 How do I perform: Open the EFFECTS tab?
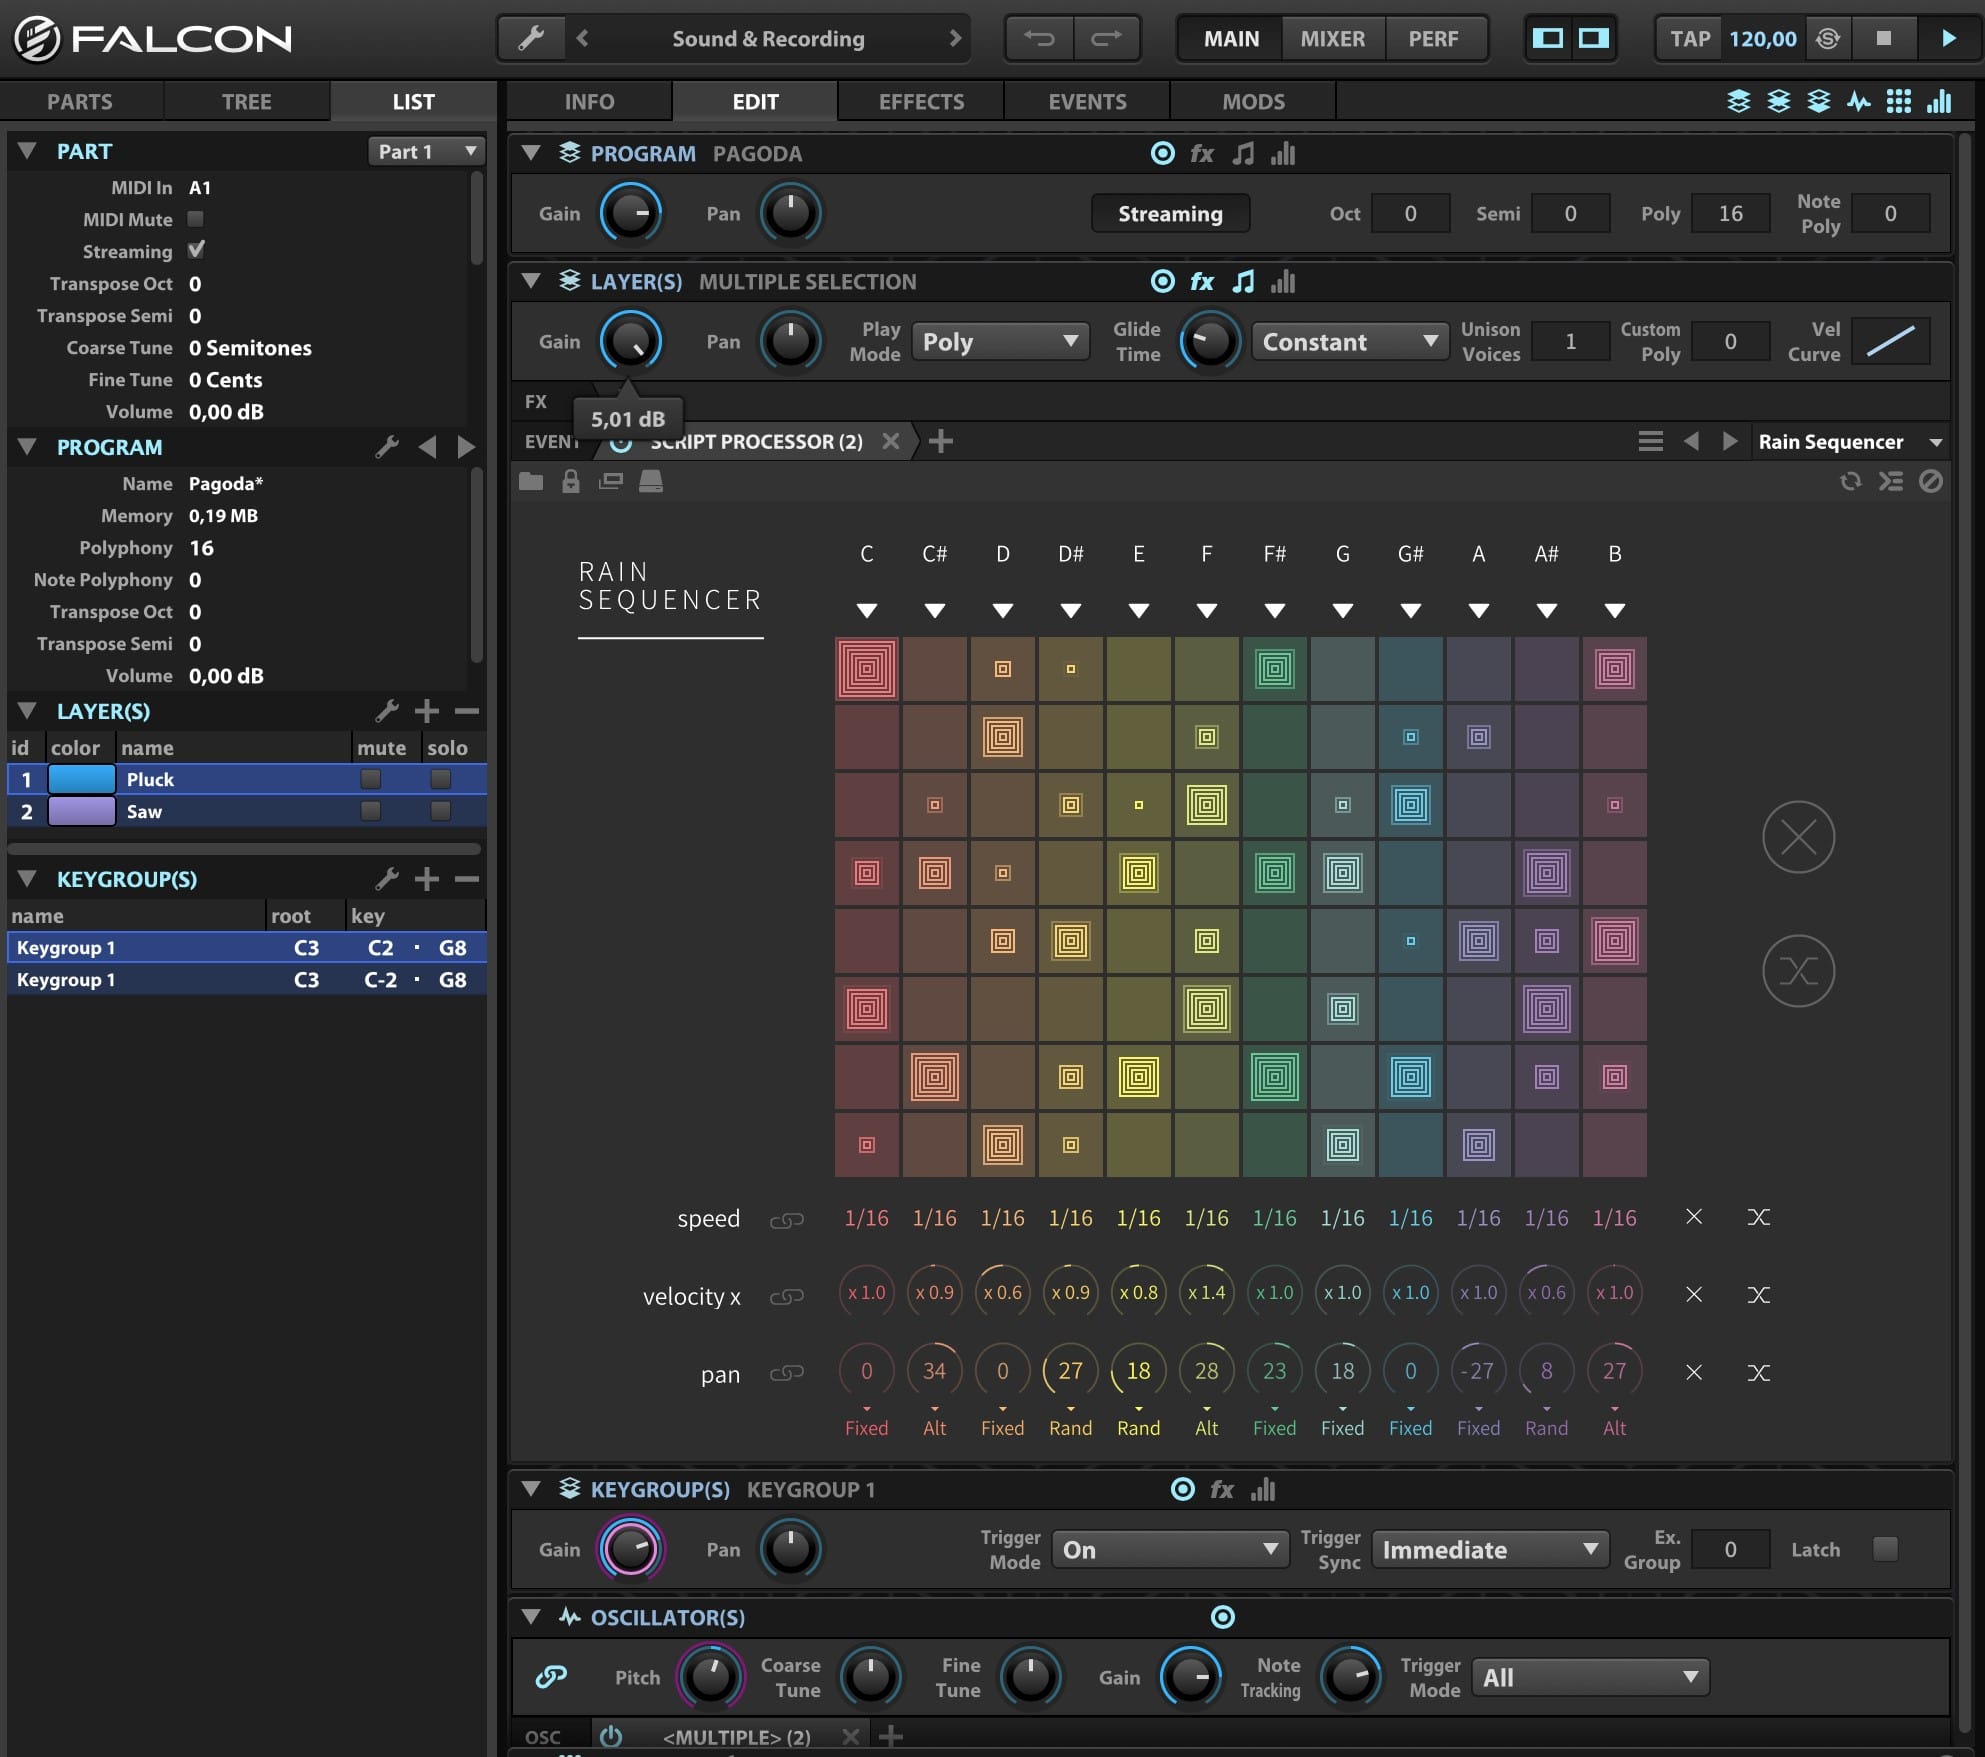921,102
